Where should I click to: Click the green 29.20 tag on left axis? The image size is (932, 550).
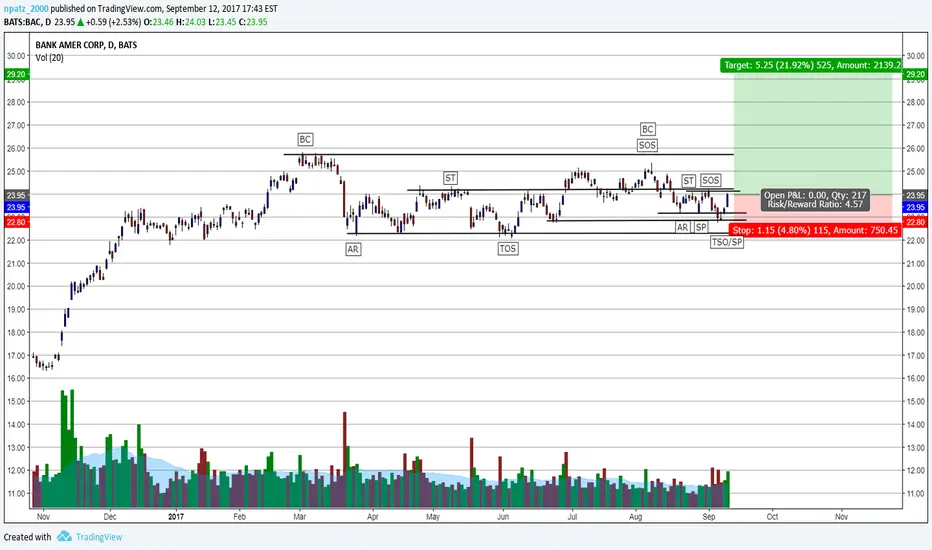(16, 74)
